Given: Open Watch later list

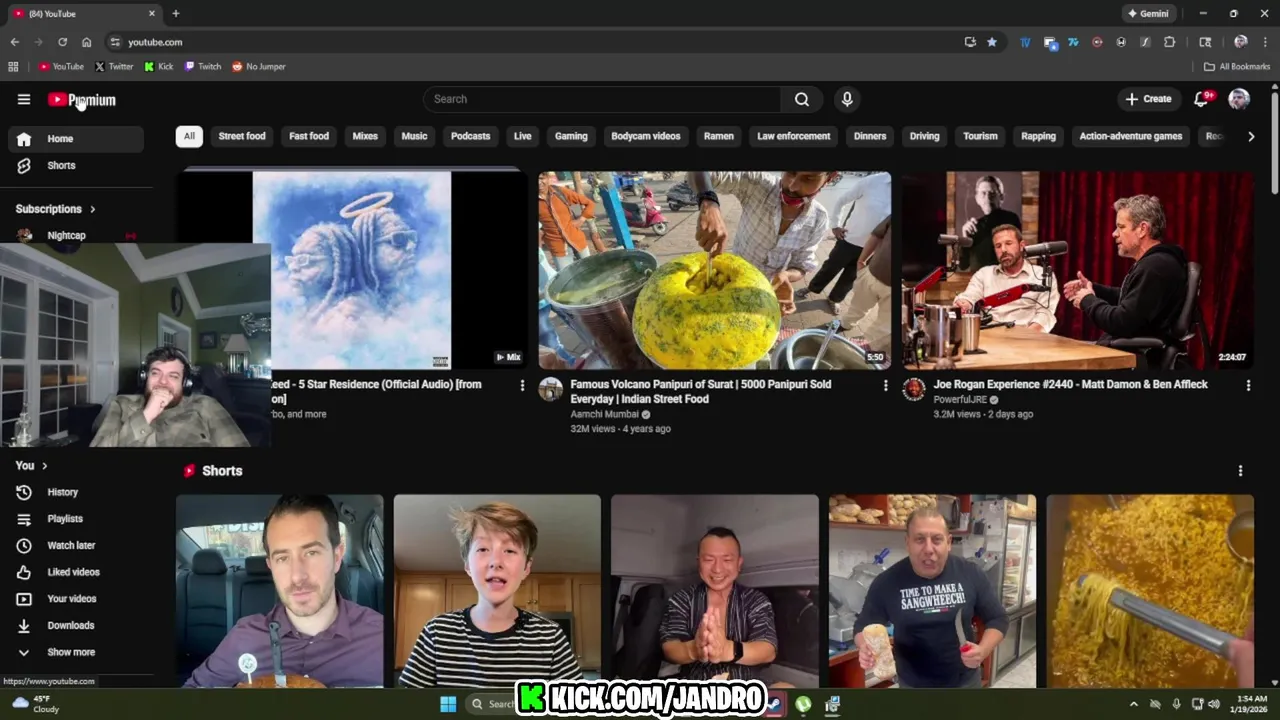Looking at the screenshot, I should pyautogui.click(x=76, y=545).
